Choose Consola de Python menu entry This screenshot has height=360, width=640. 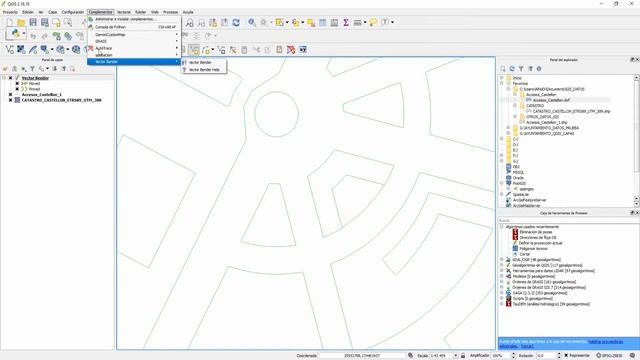click(134, 27)
